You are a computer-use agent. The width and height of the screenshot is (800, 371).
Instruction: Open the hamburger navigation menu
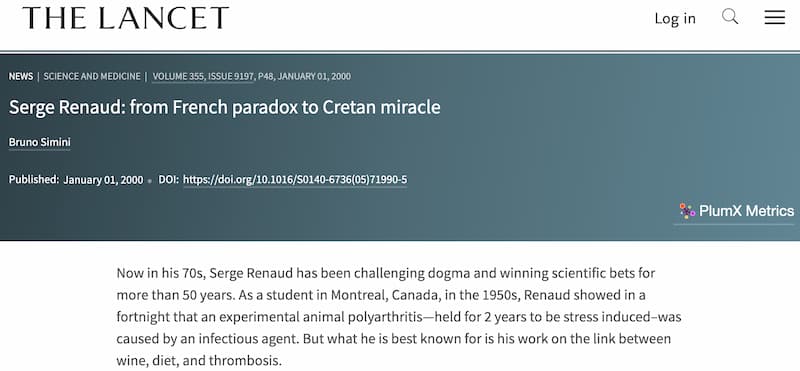coord(774,18)
